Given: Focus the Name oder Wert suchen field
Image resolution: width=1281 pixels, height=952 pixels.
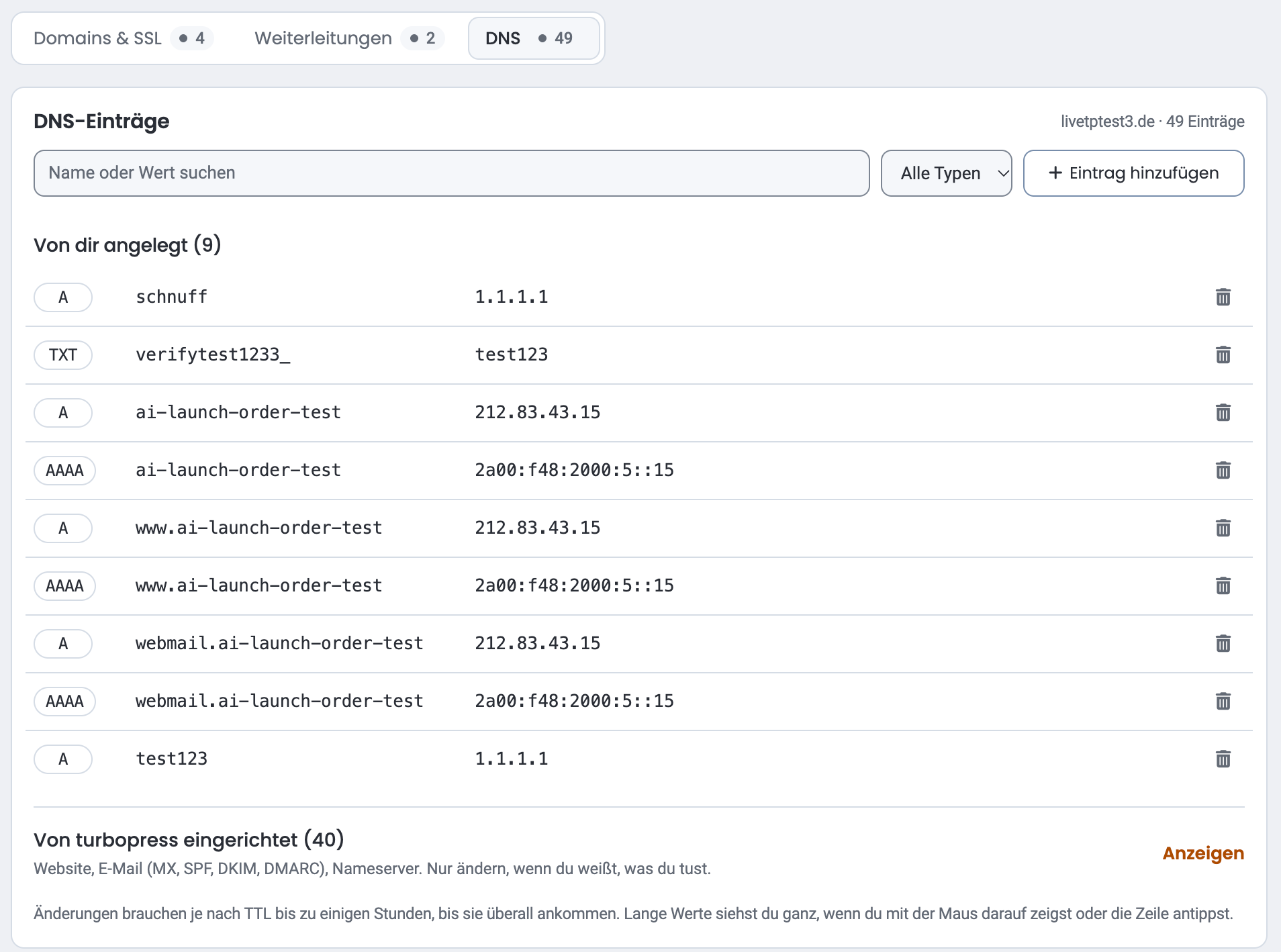Looking at the screenshot, I should (451, 173).
